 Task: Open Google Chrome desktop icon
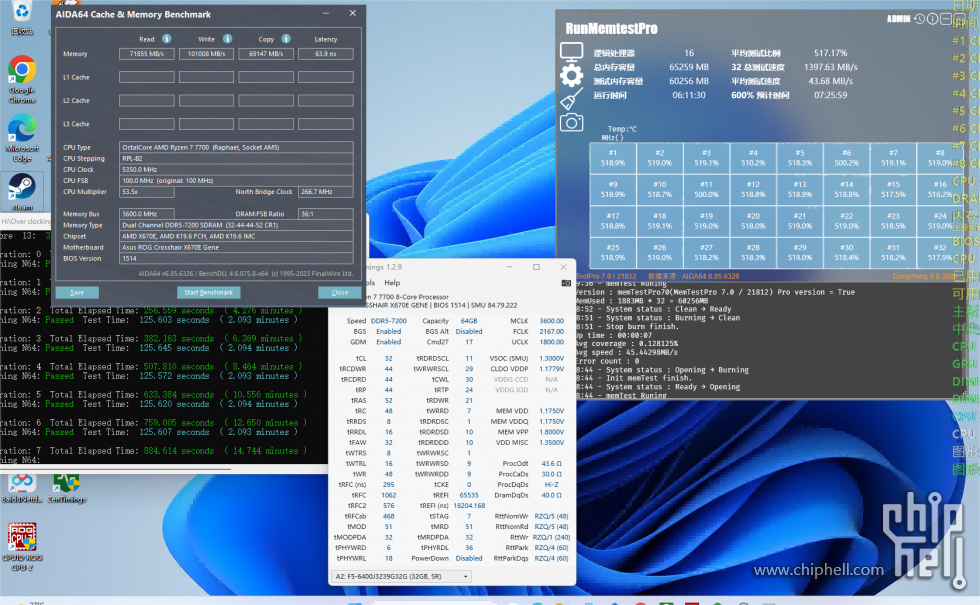pyautogui.click(x=22, y=79)
